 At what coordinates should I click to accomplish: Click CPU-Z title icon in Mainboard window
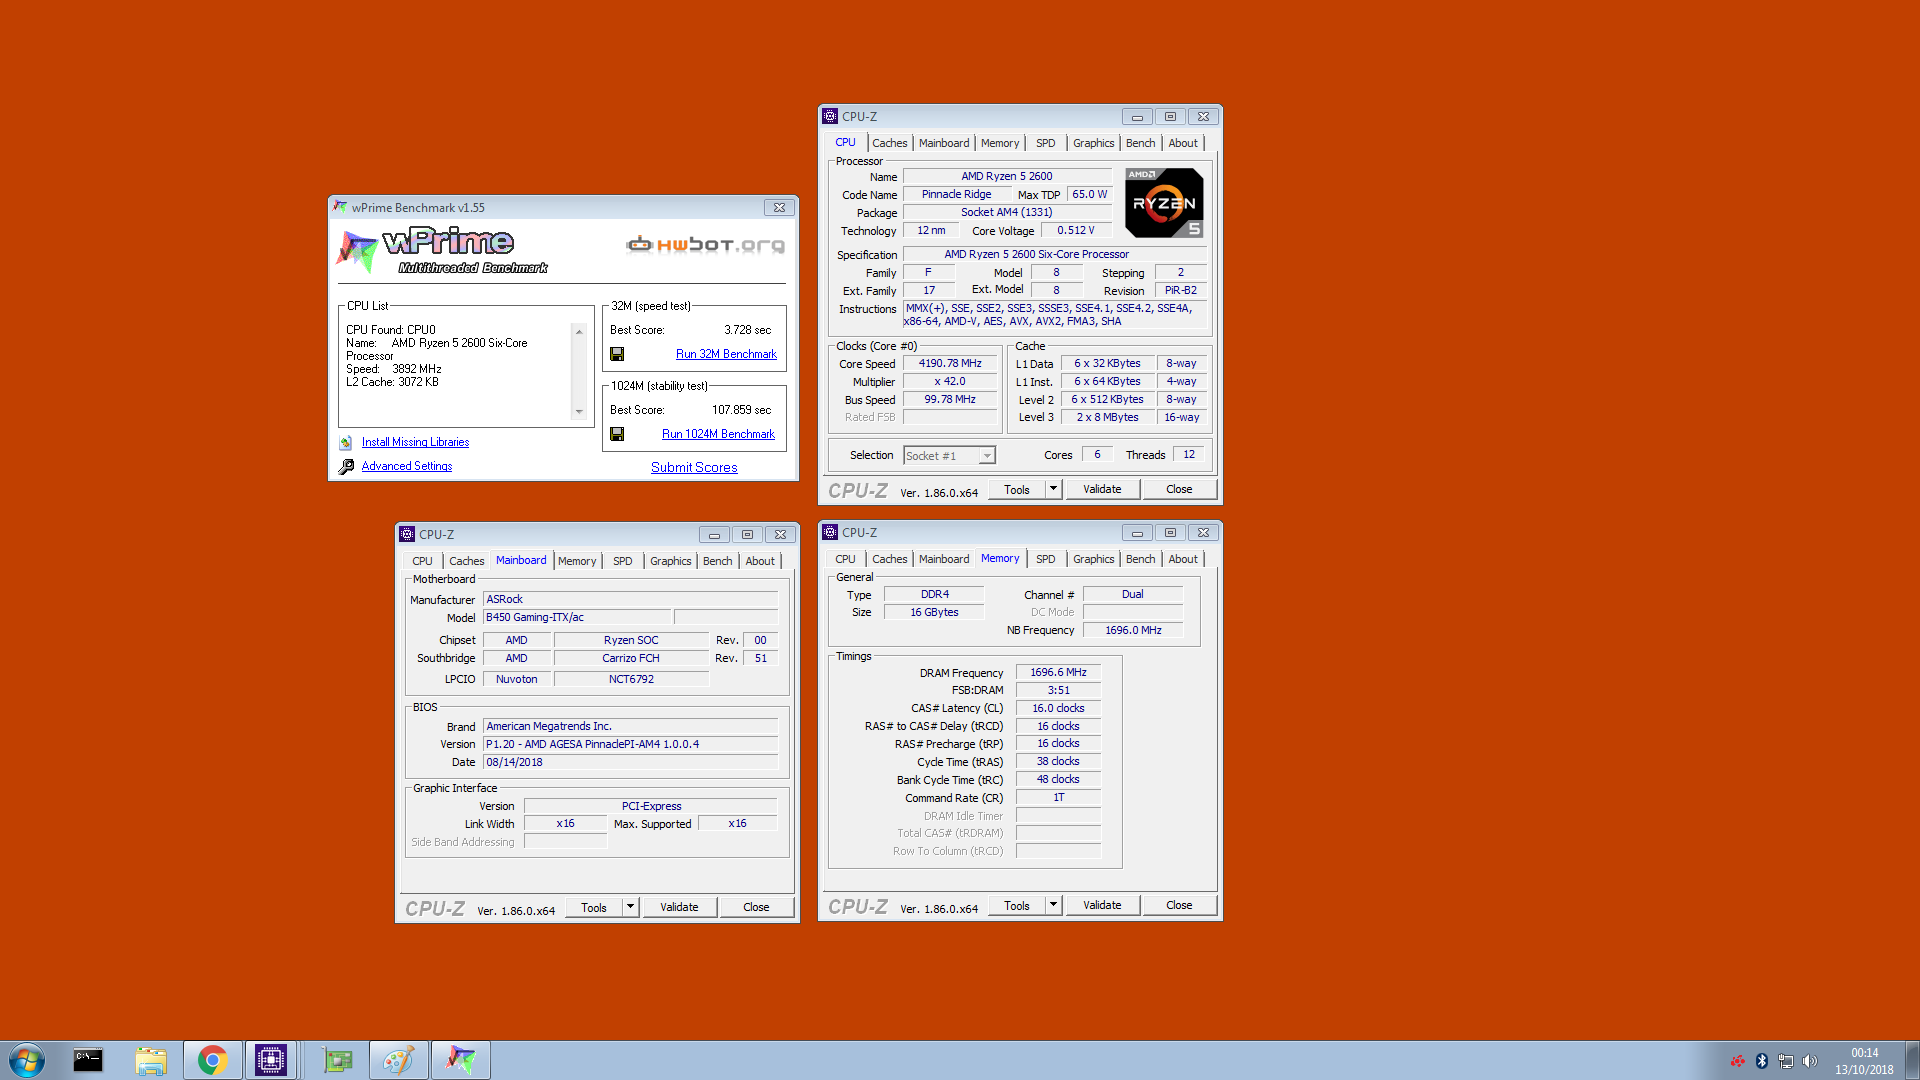pyautogui.click(x=407, y=534)
